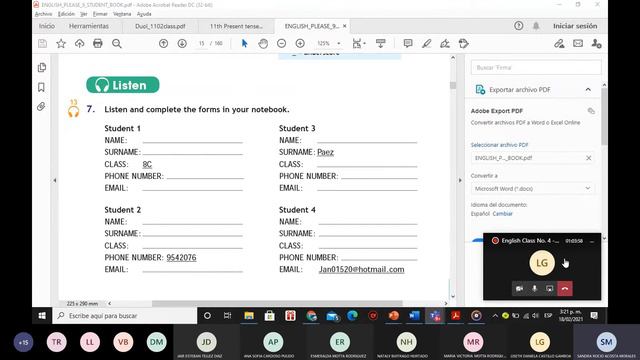Toggle camera in the Teams call window
640x360 pixels.
(x=519, y=289)
